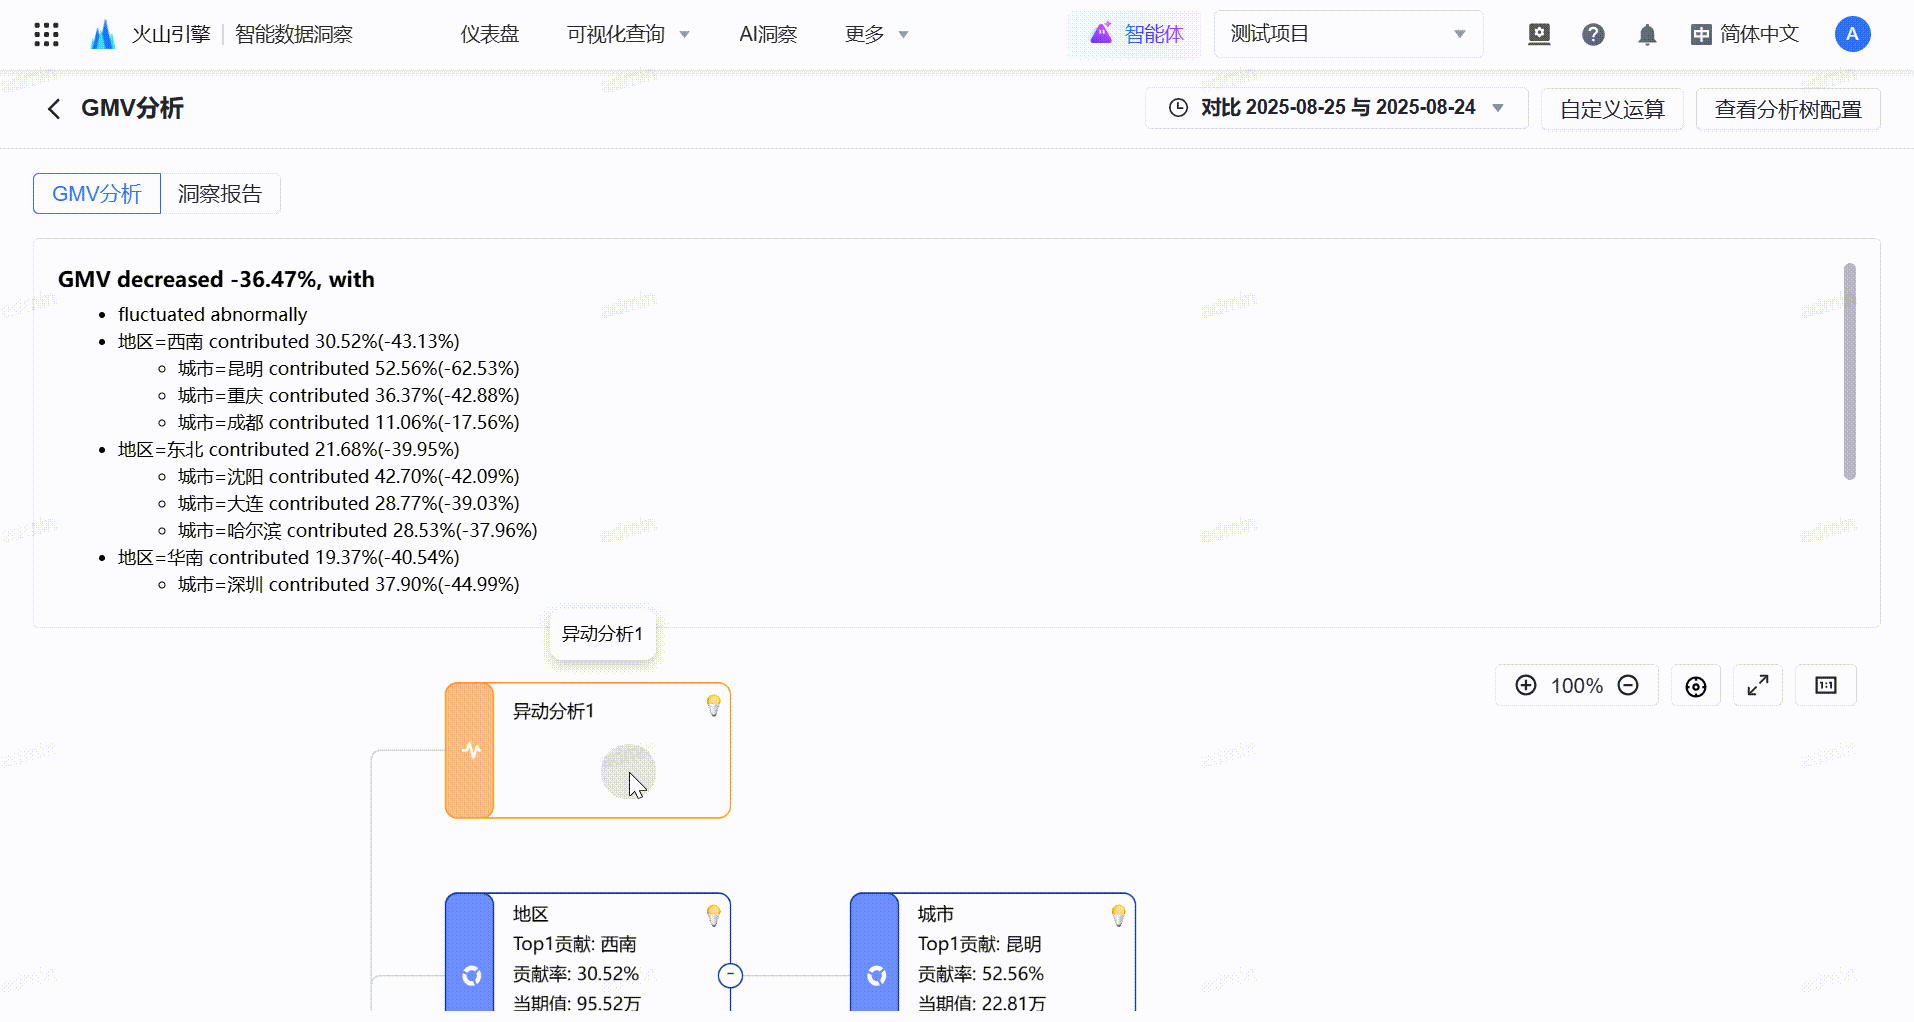This screenshot has width=1914, height=1022.
Task: Open the help question mark icon
Action: (1593, 35)
